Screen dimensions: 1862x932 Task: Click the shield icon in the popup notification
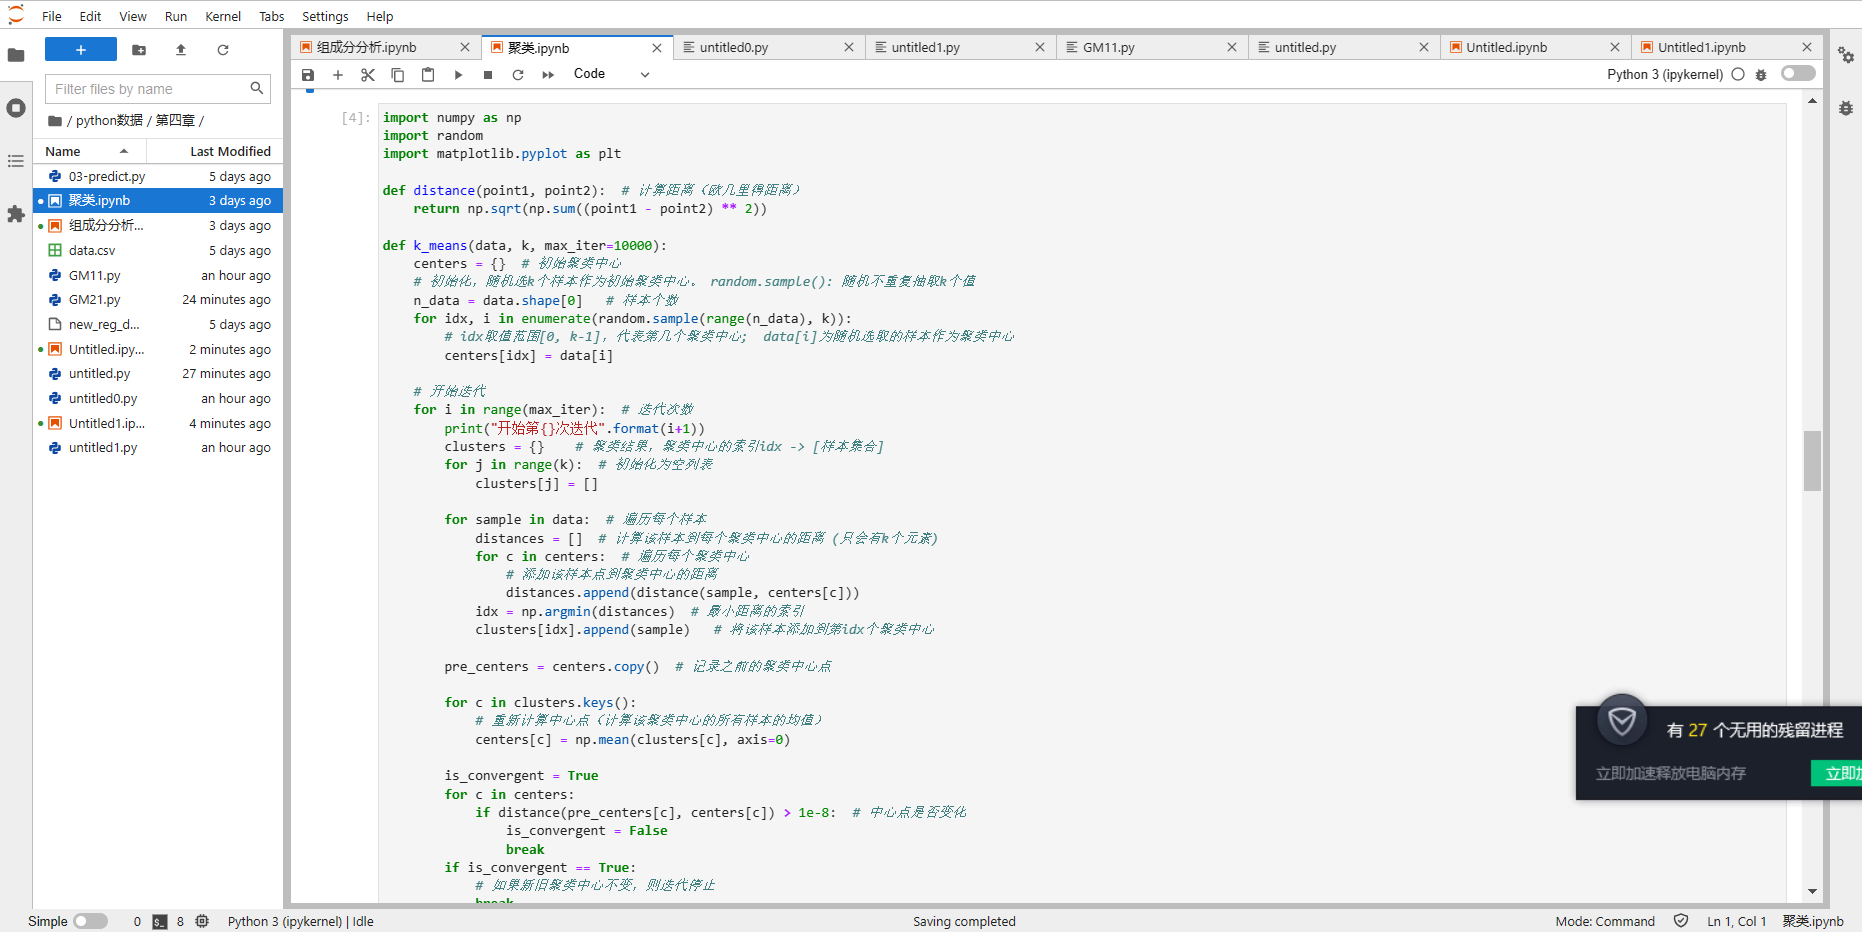point(1622,720)
